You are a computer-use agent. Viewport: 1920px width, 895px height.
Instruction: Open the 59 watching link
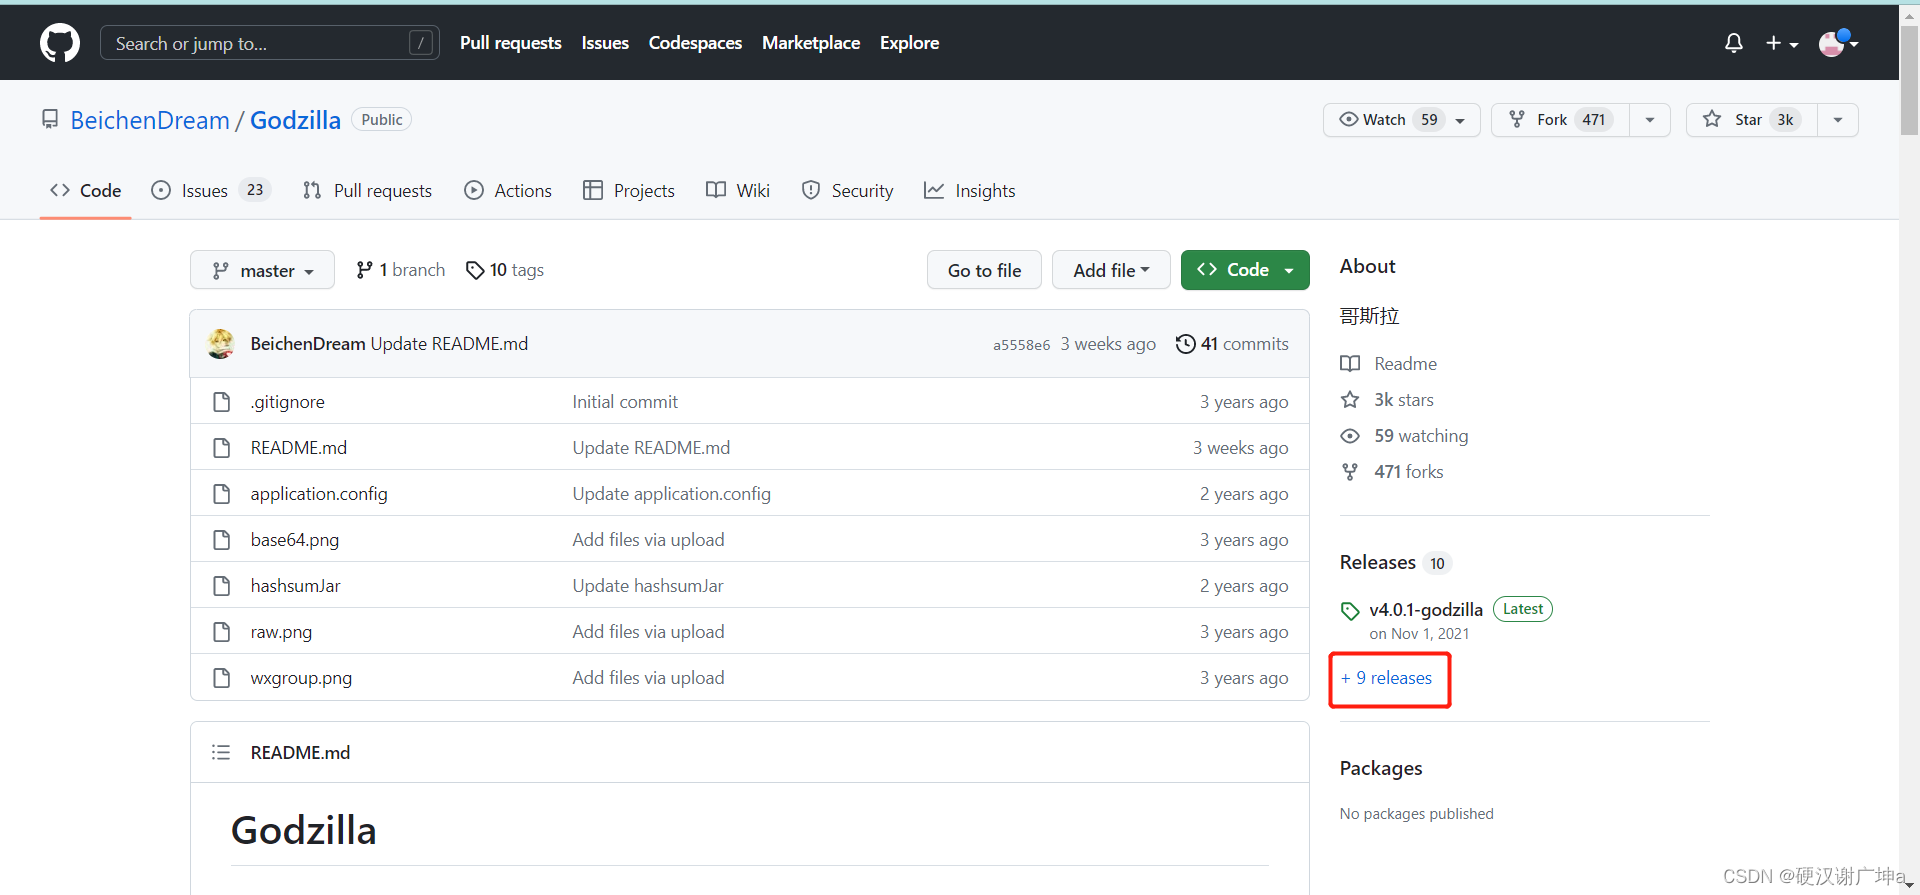tap(1404, 436)
